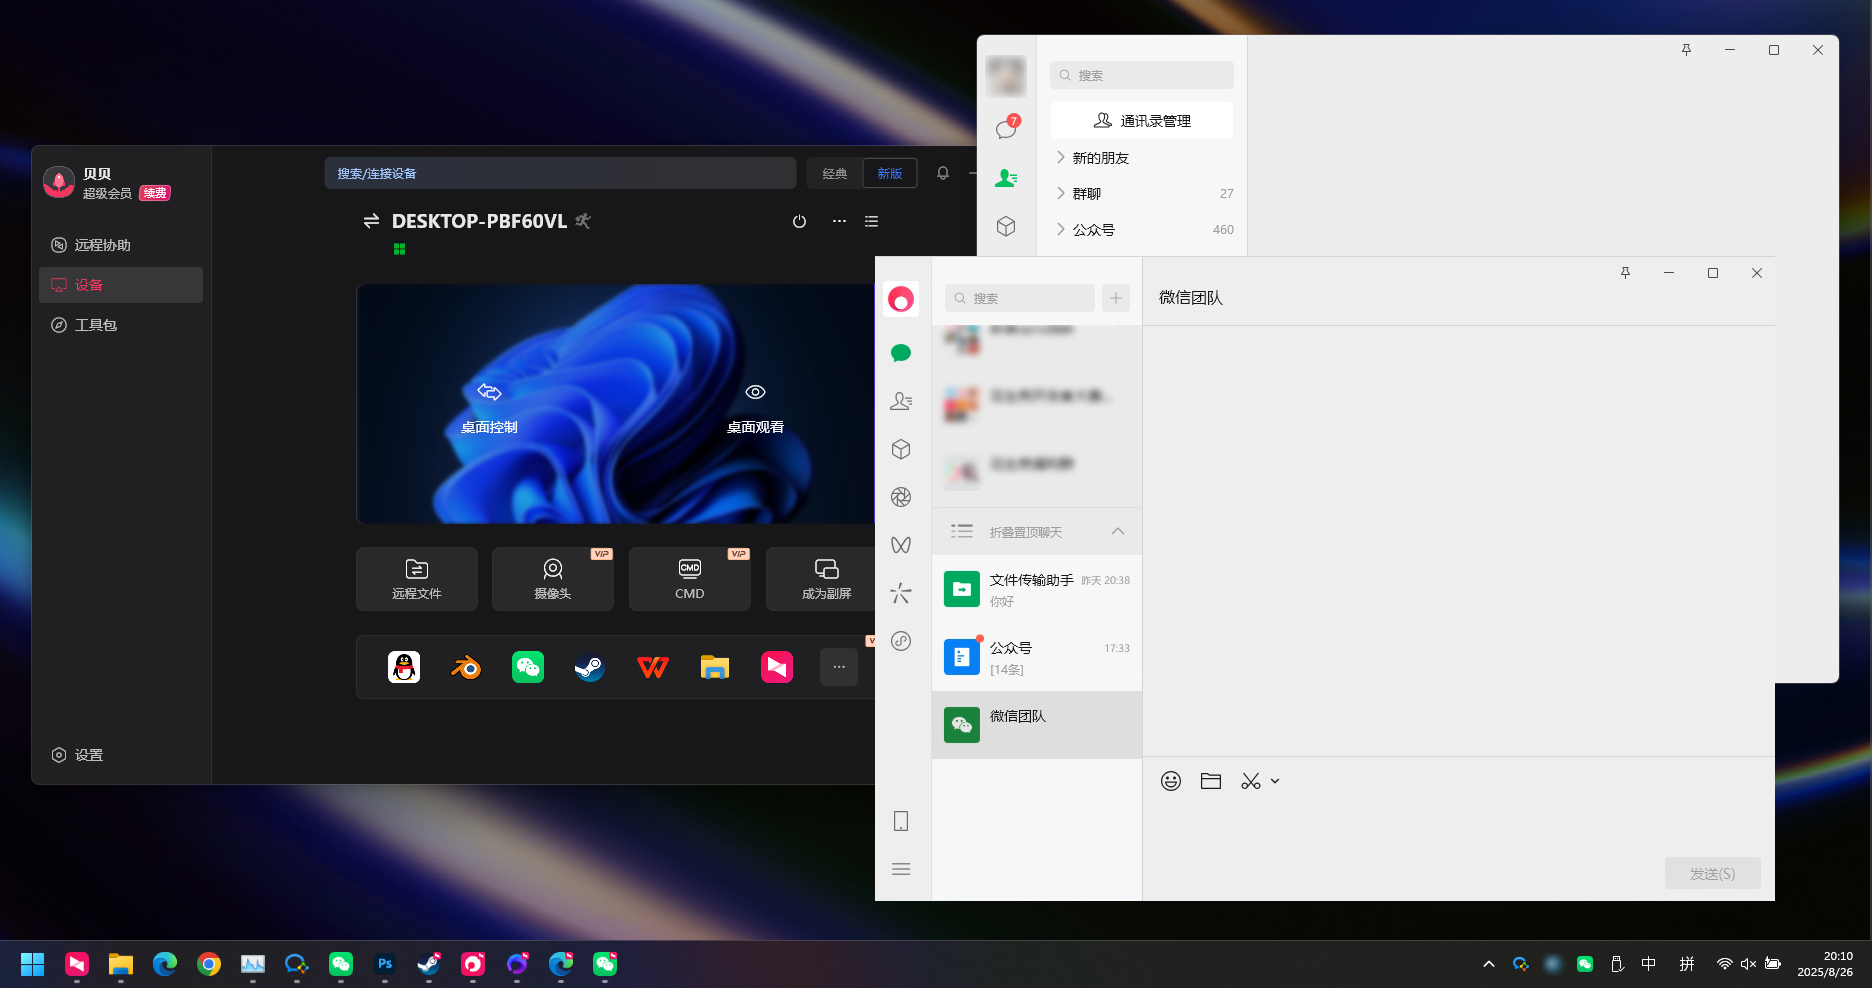Click the search box in the front WeChat window
The image size is (1872, 988).
tap(1020, 298)
